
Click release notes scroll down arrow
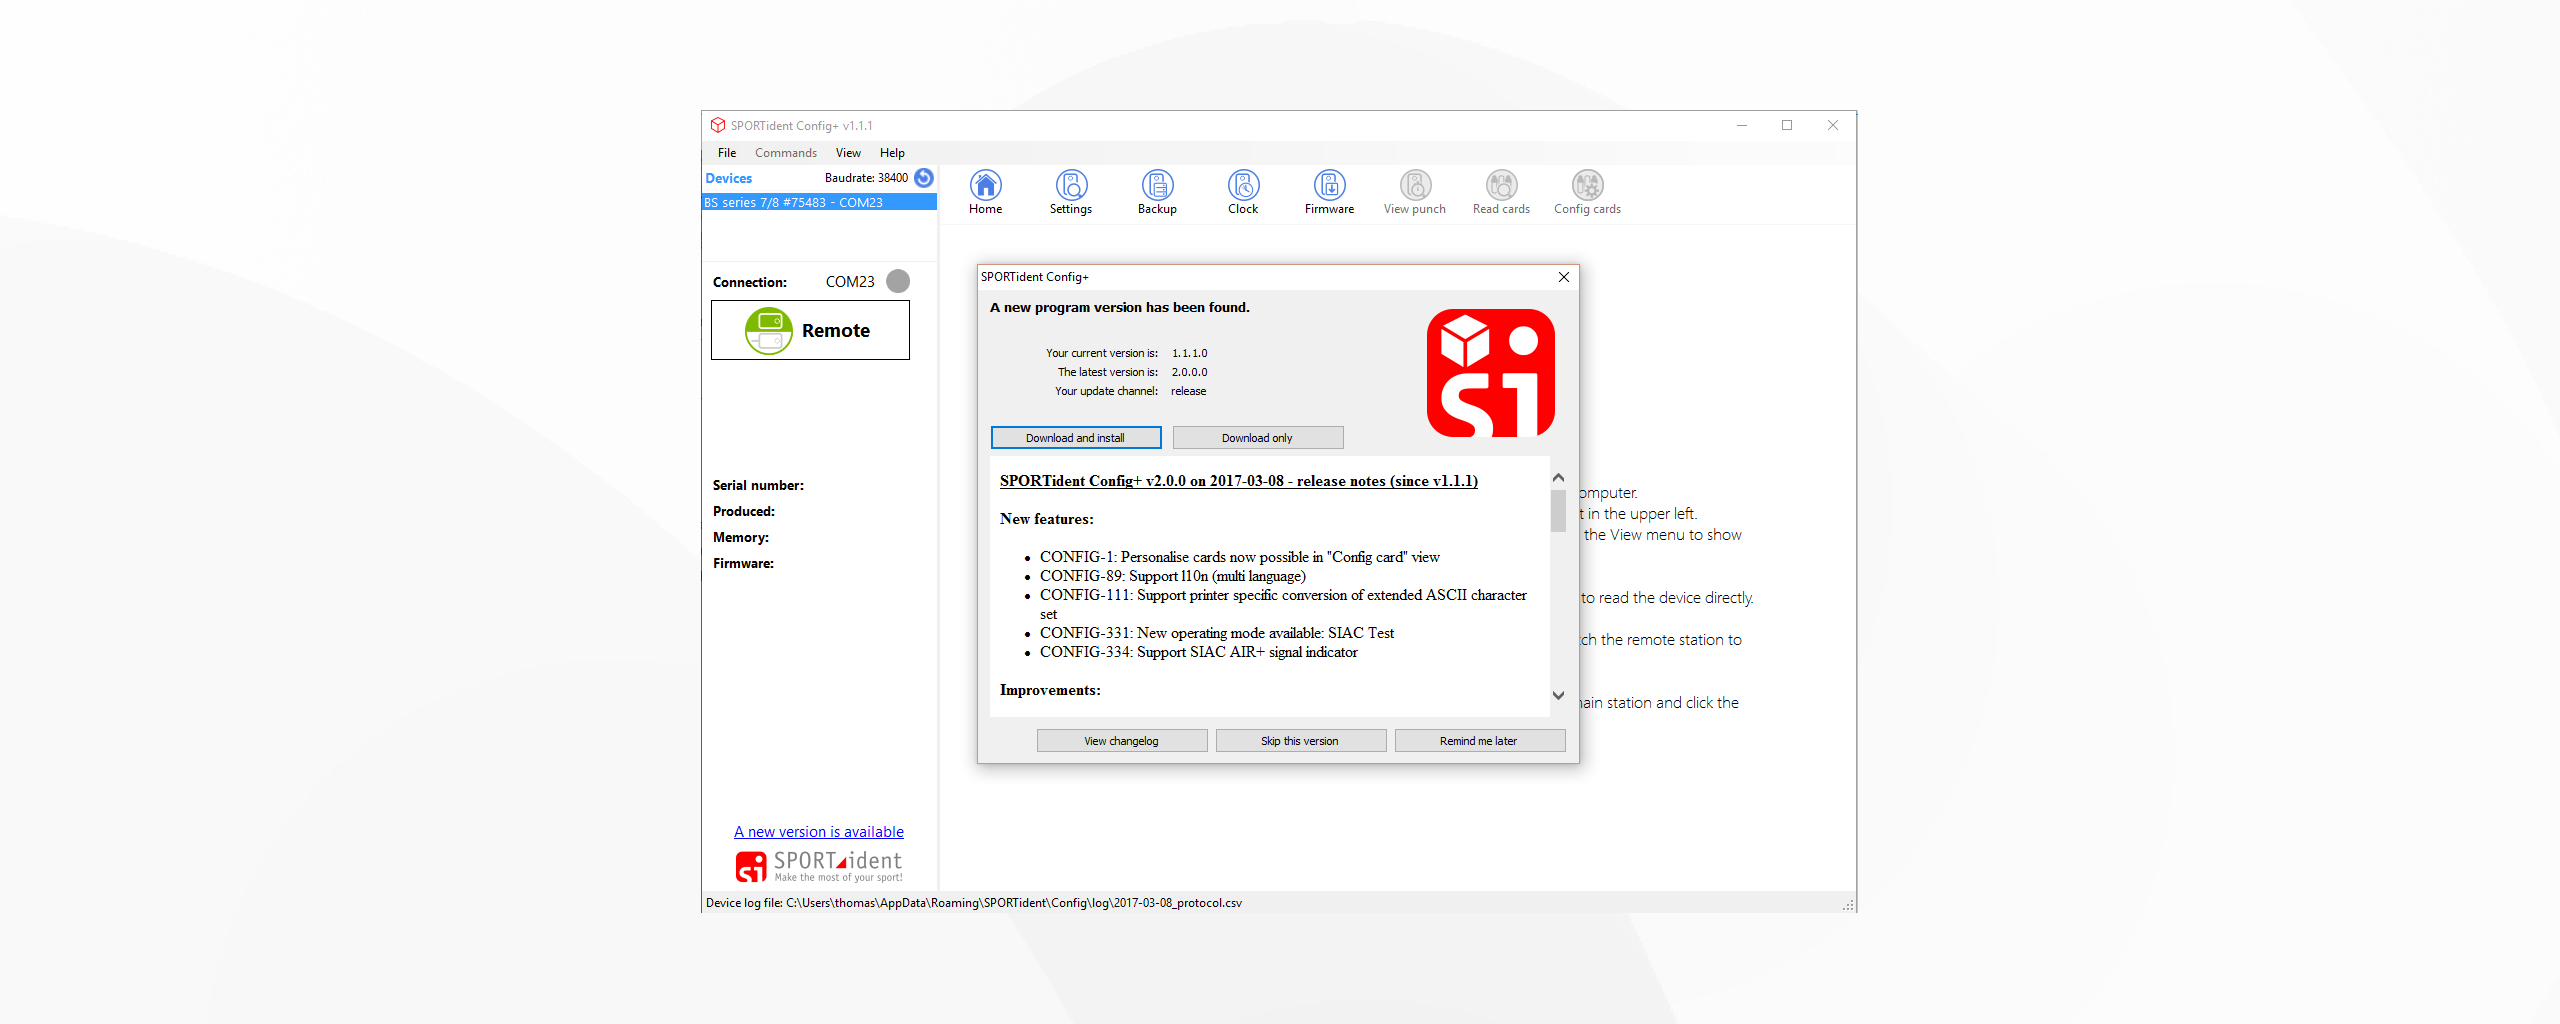tap(1558, 695)
